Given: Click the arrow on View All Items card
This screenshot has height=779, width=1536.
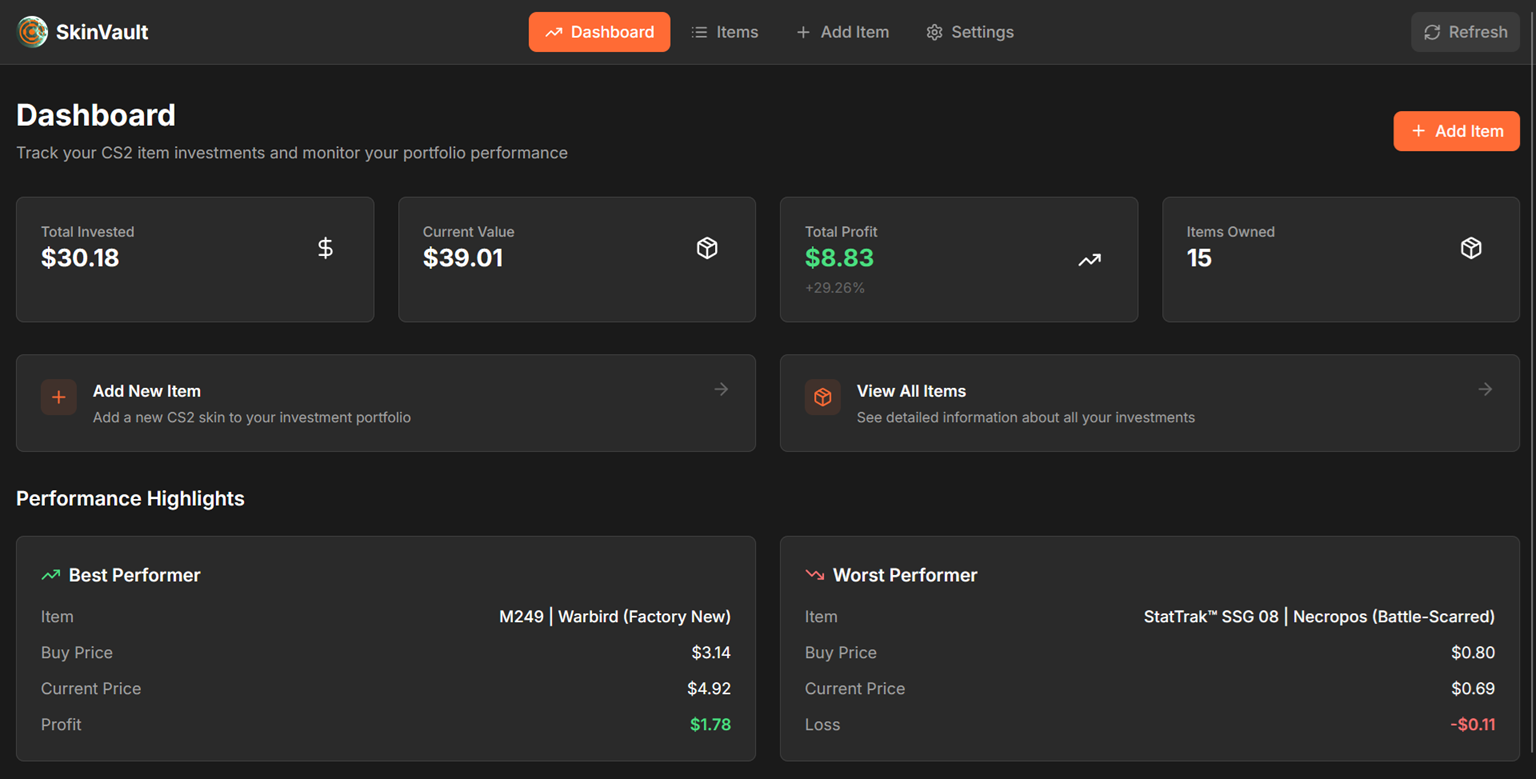Looking at the screenshot, I should (1485, 389).
